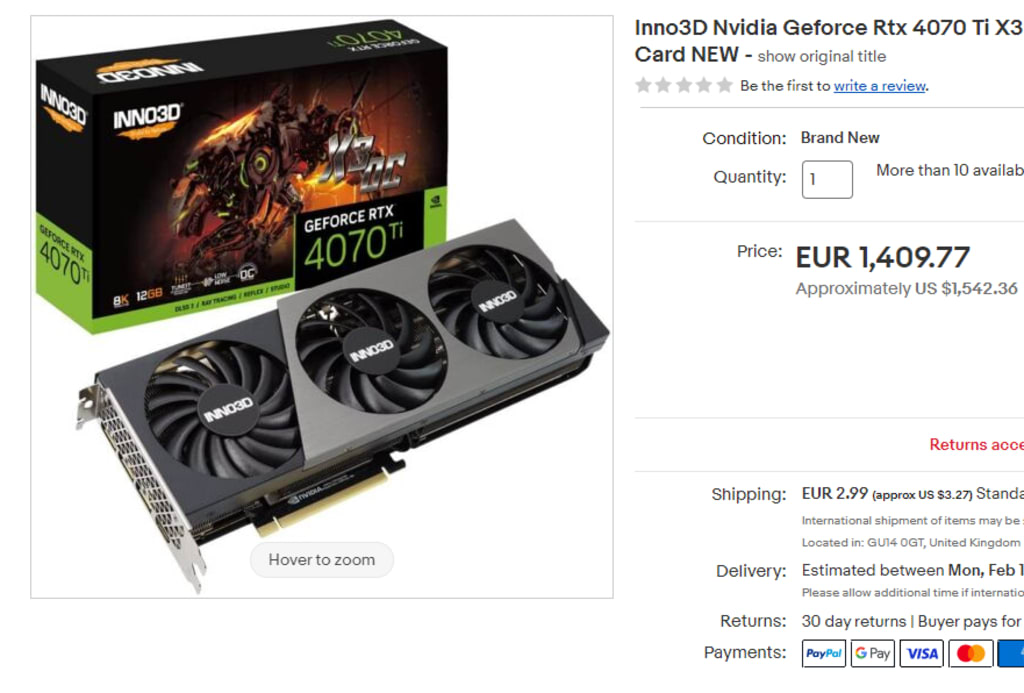
Task: Select the fifth rating star
Action: tap(724, 85)
